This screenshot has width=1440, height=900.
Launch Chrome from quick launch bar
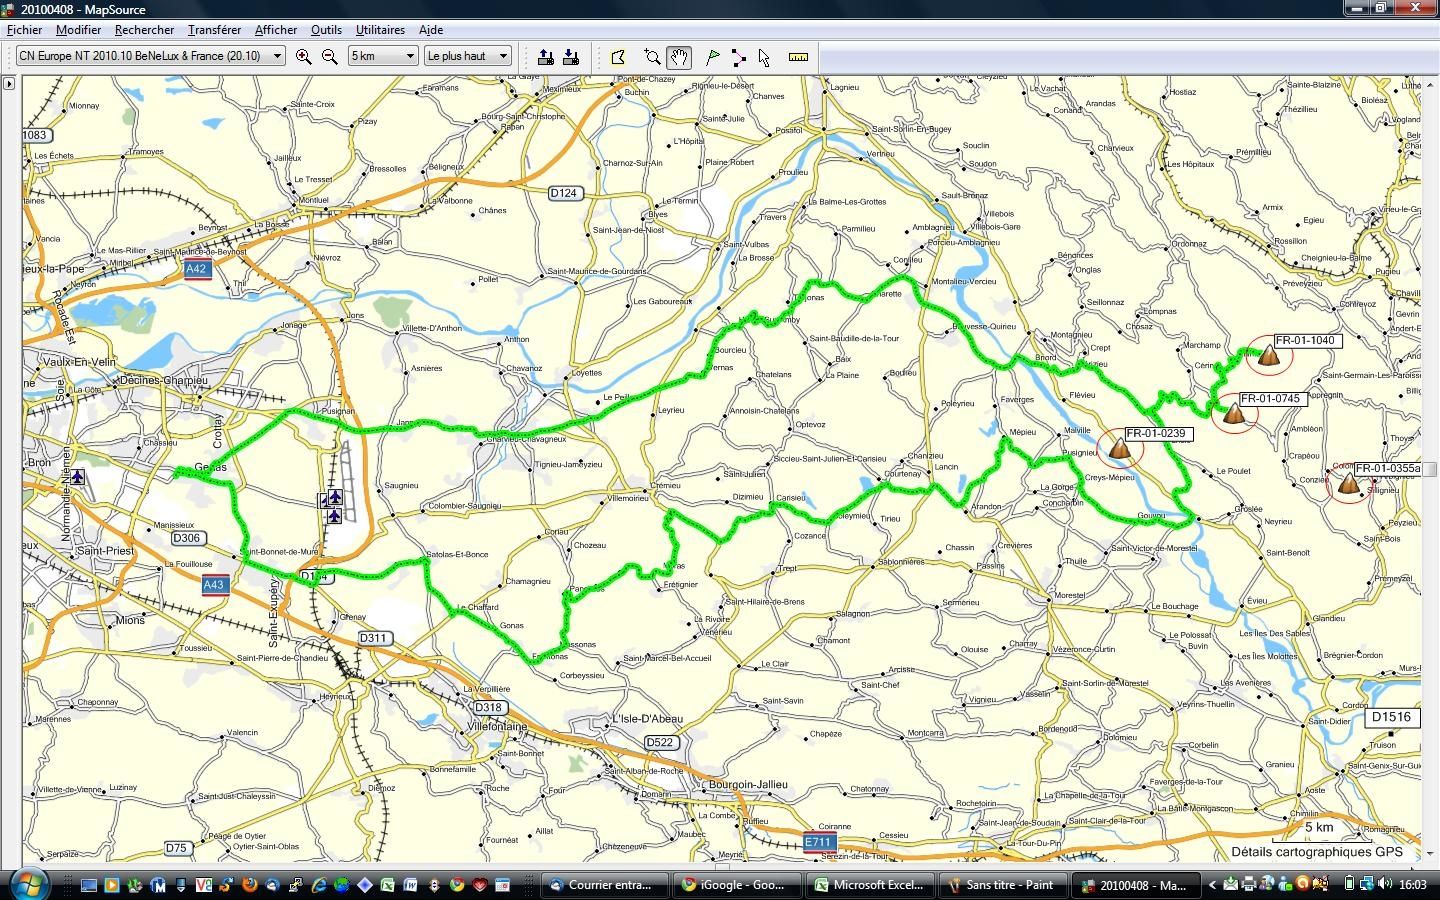[x=457, y=885]
